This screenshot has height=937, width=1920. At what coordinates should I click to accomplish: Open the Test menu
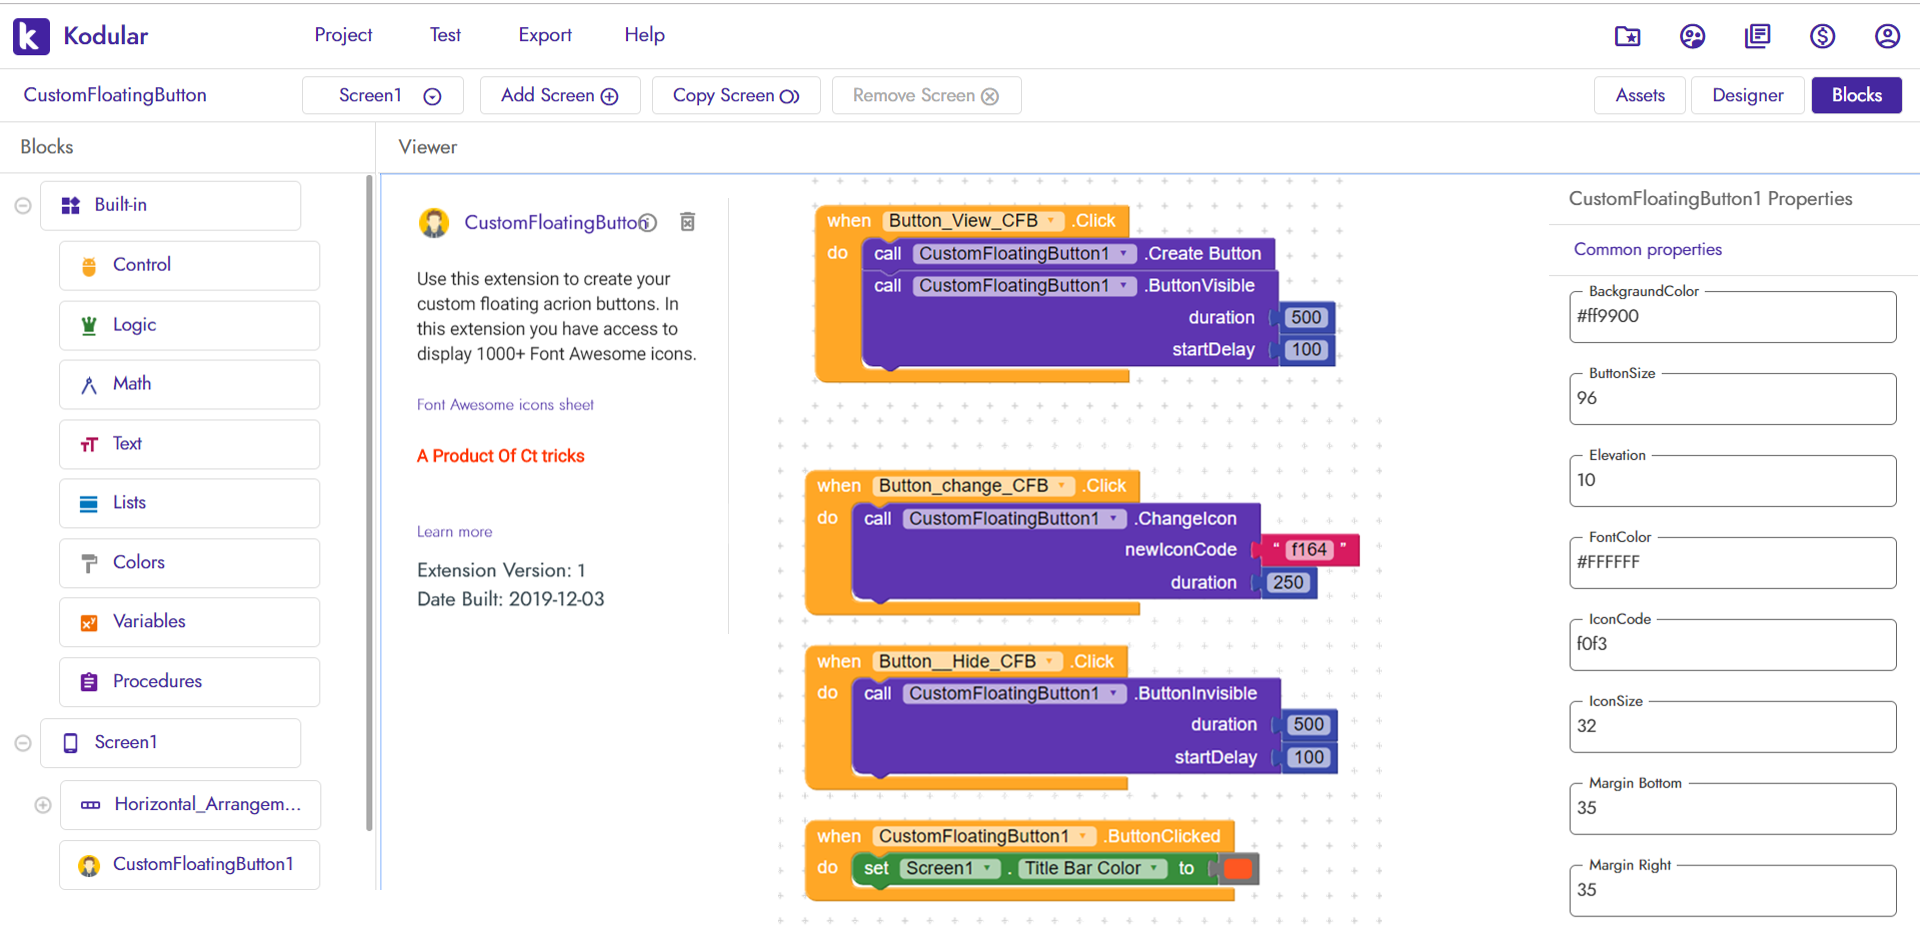pyautogui.click(x=445, y=35)
